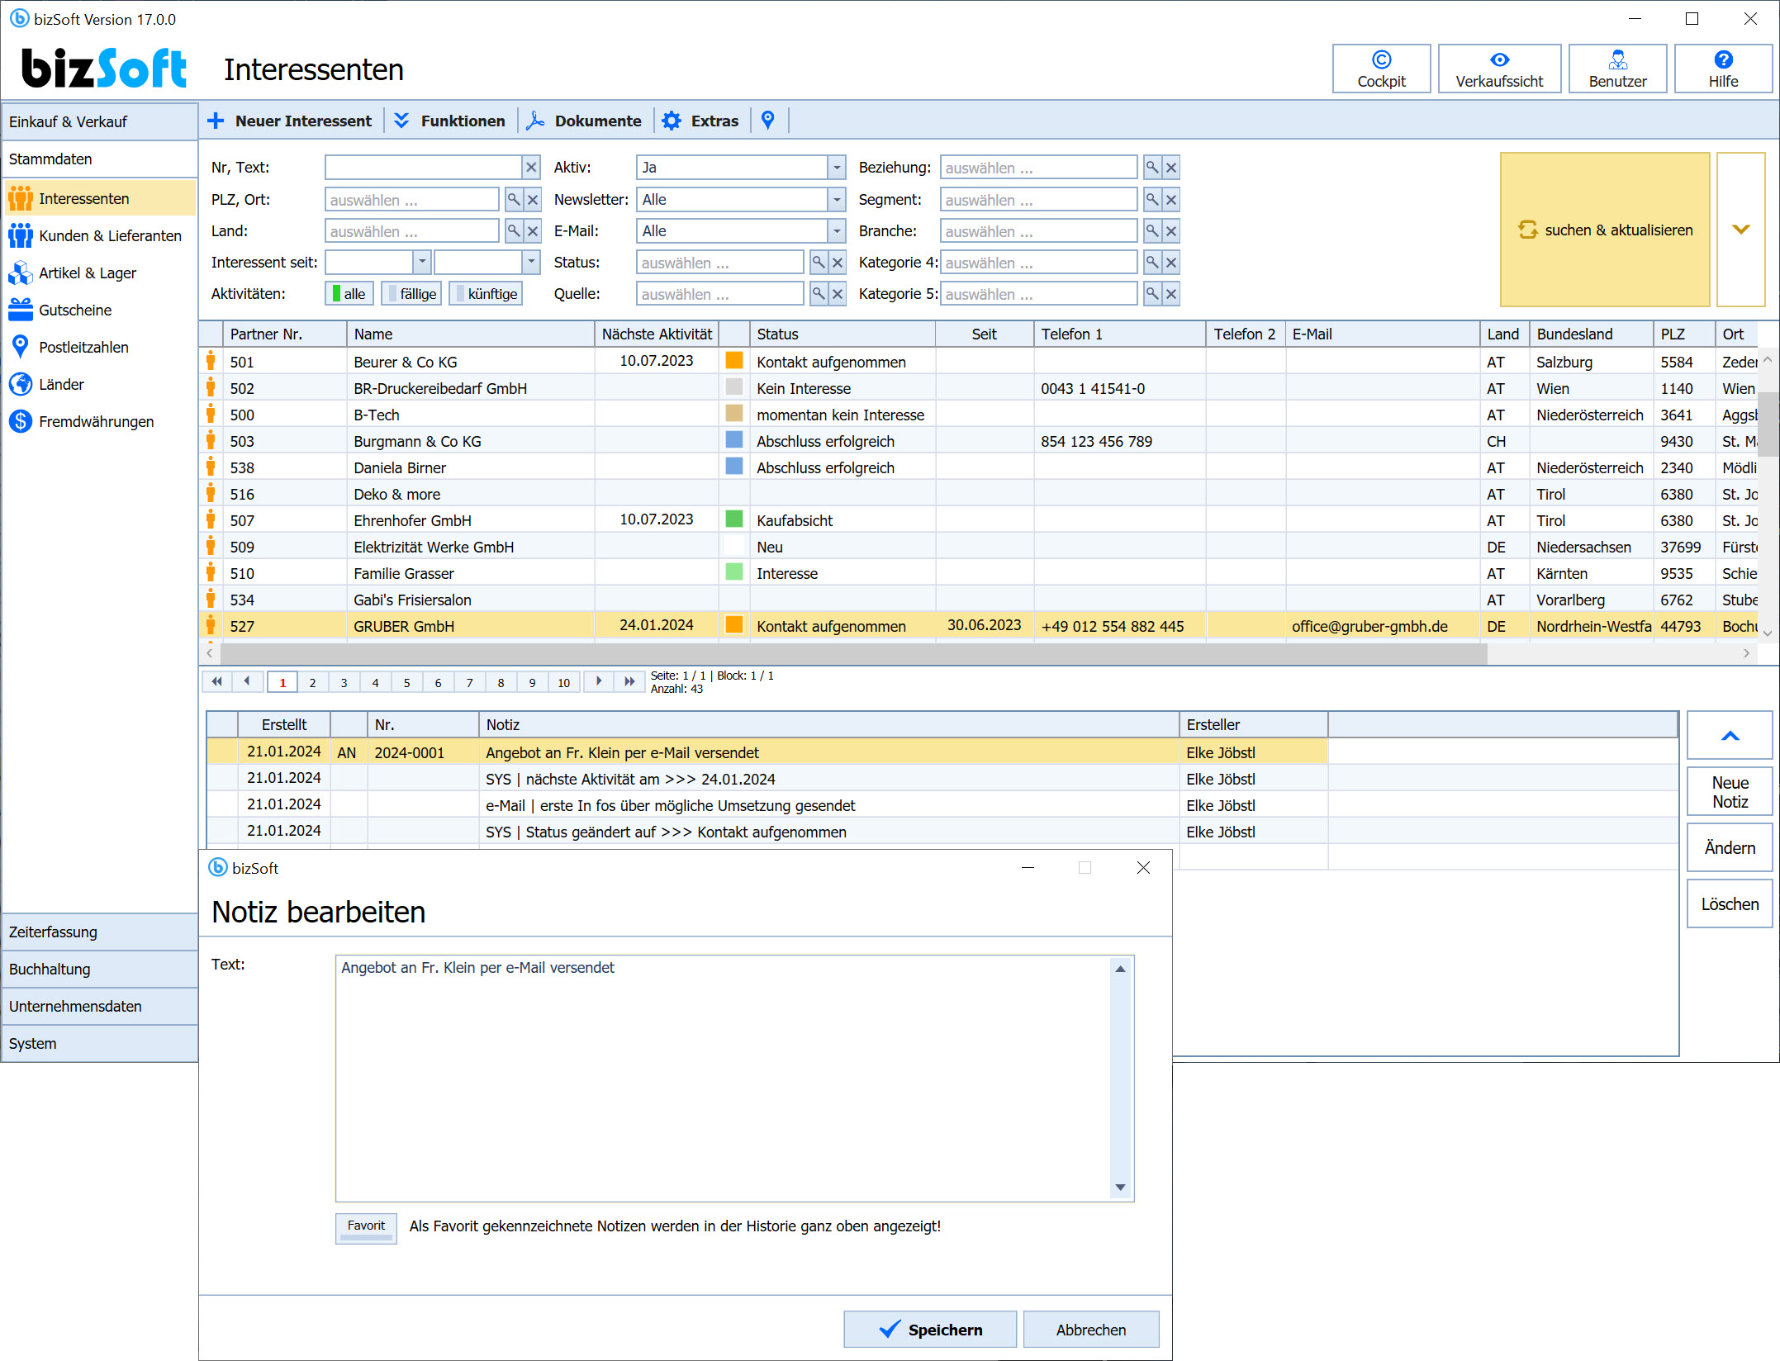This screenshot has height=1361, width=1780.
Task: Open the Cockpit view
Action: 1381,69
